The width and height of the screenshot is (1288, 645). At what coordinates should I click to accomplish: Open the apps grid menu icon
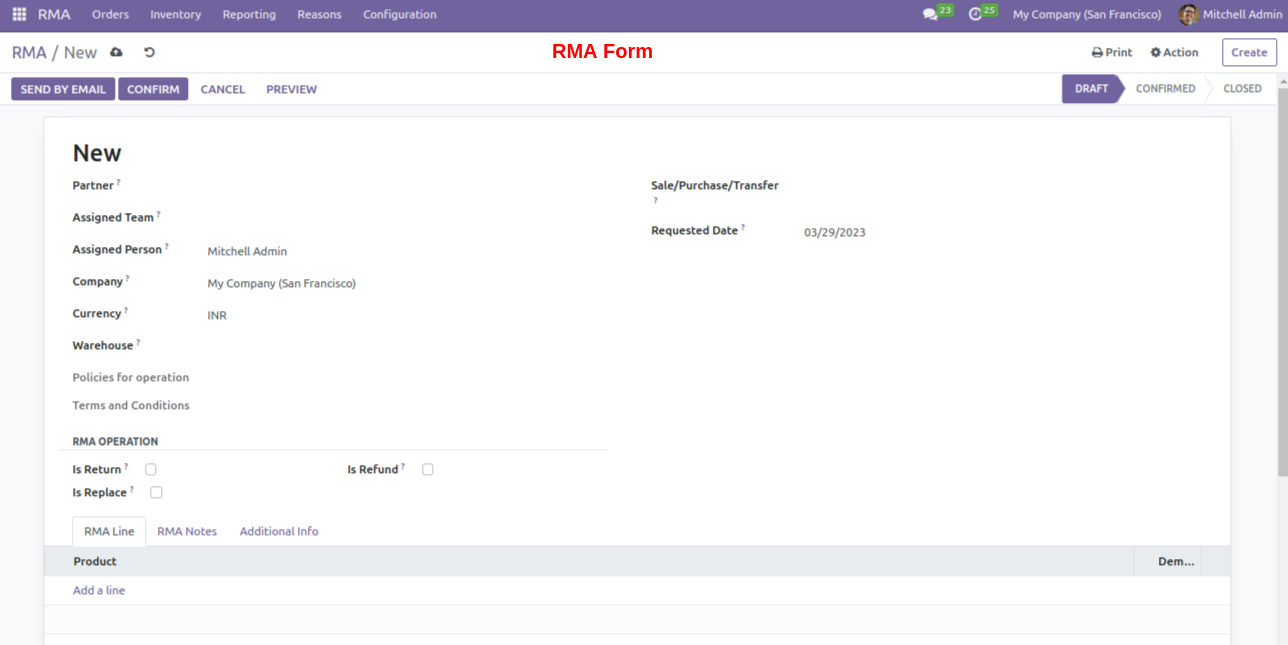tap(19, 14)
